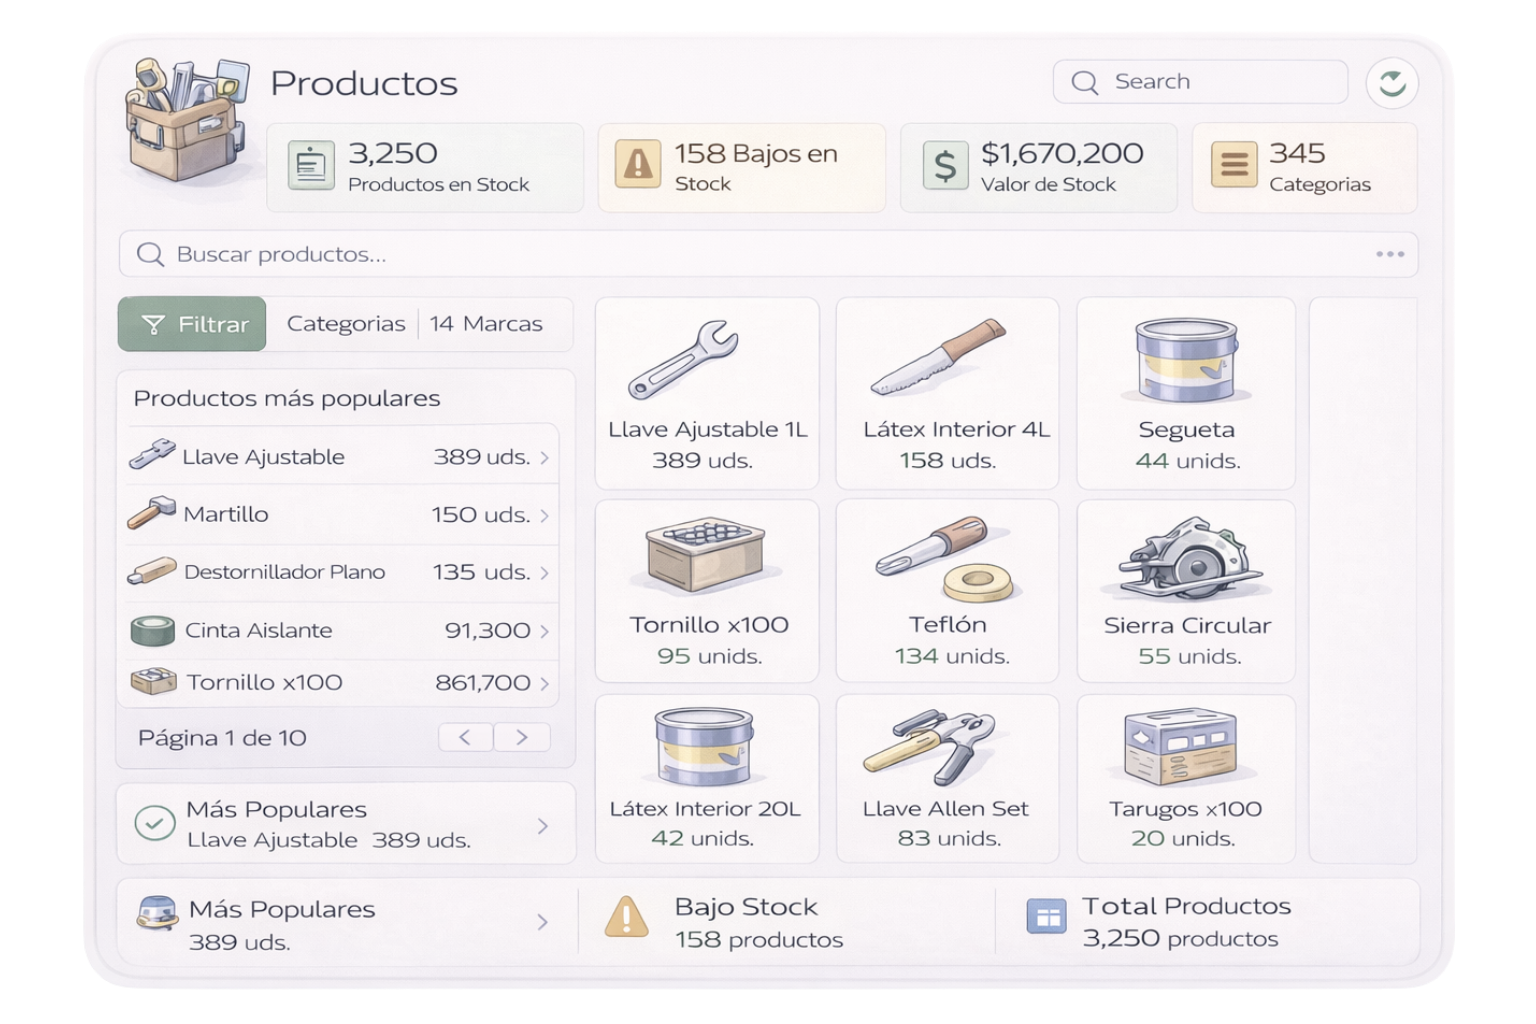The image size is (1536, 1024).
Task: Switch to the 14 Marcas tab
Action: tap(486, 324)
